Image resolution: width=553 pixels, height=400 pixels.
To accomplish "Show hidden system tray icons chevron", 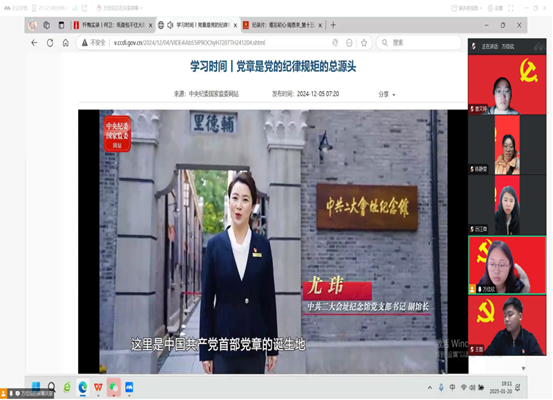I will tap(430, 387).
